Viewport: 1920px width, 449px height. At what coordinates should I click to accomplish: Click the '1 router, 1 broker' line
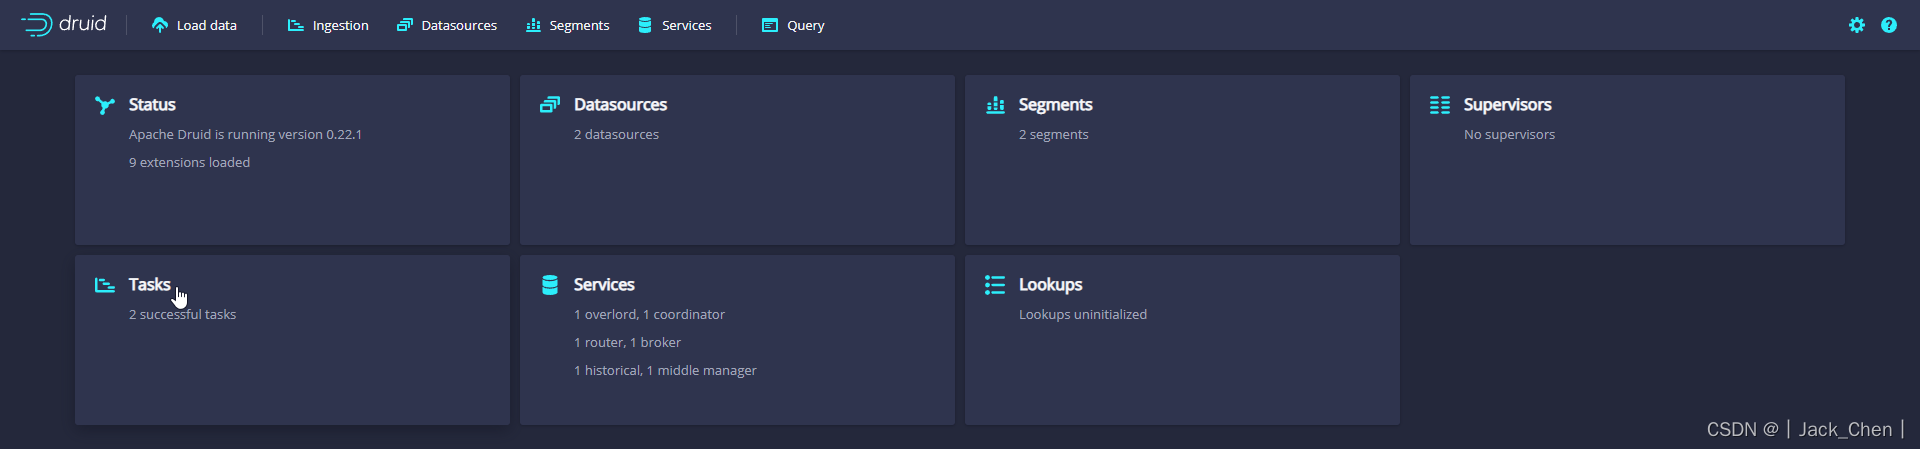coord(627,342)
